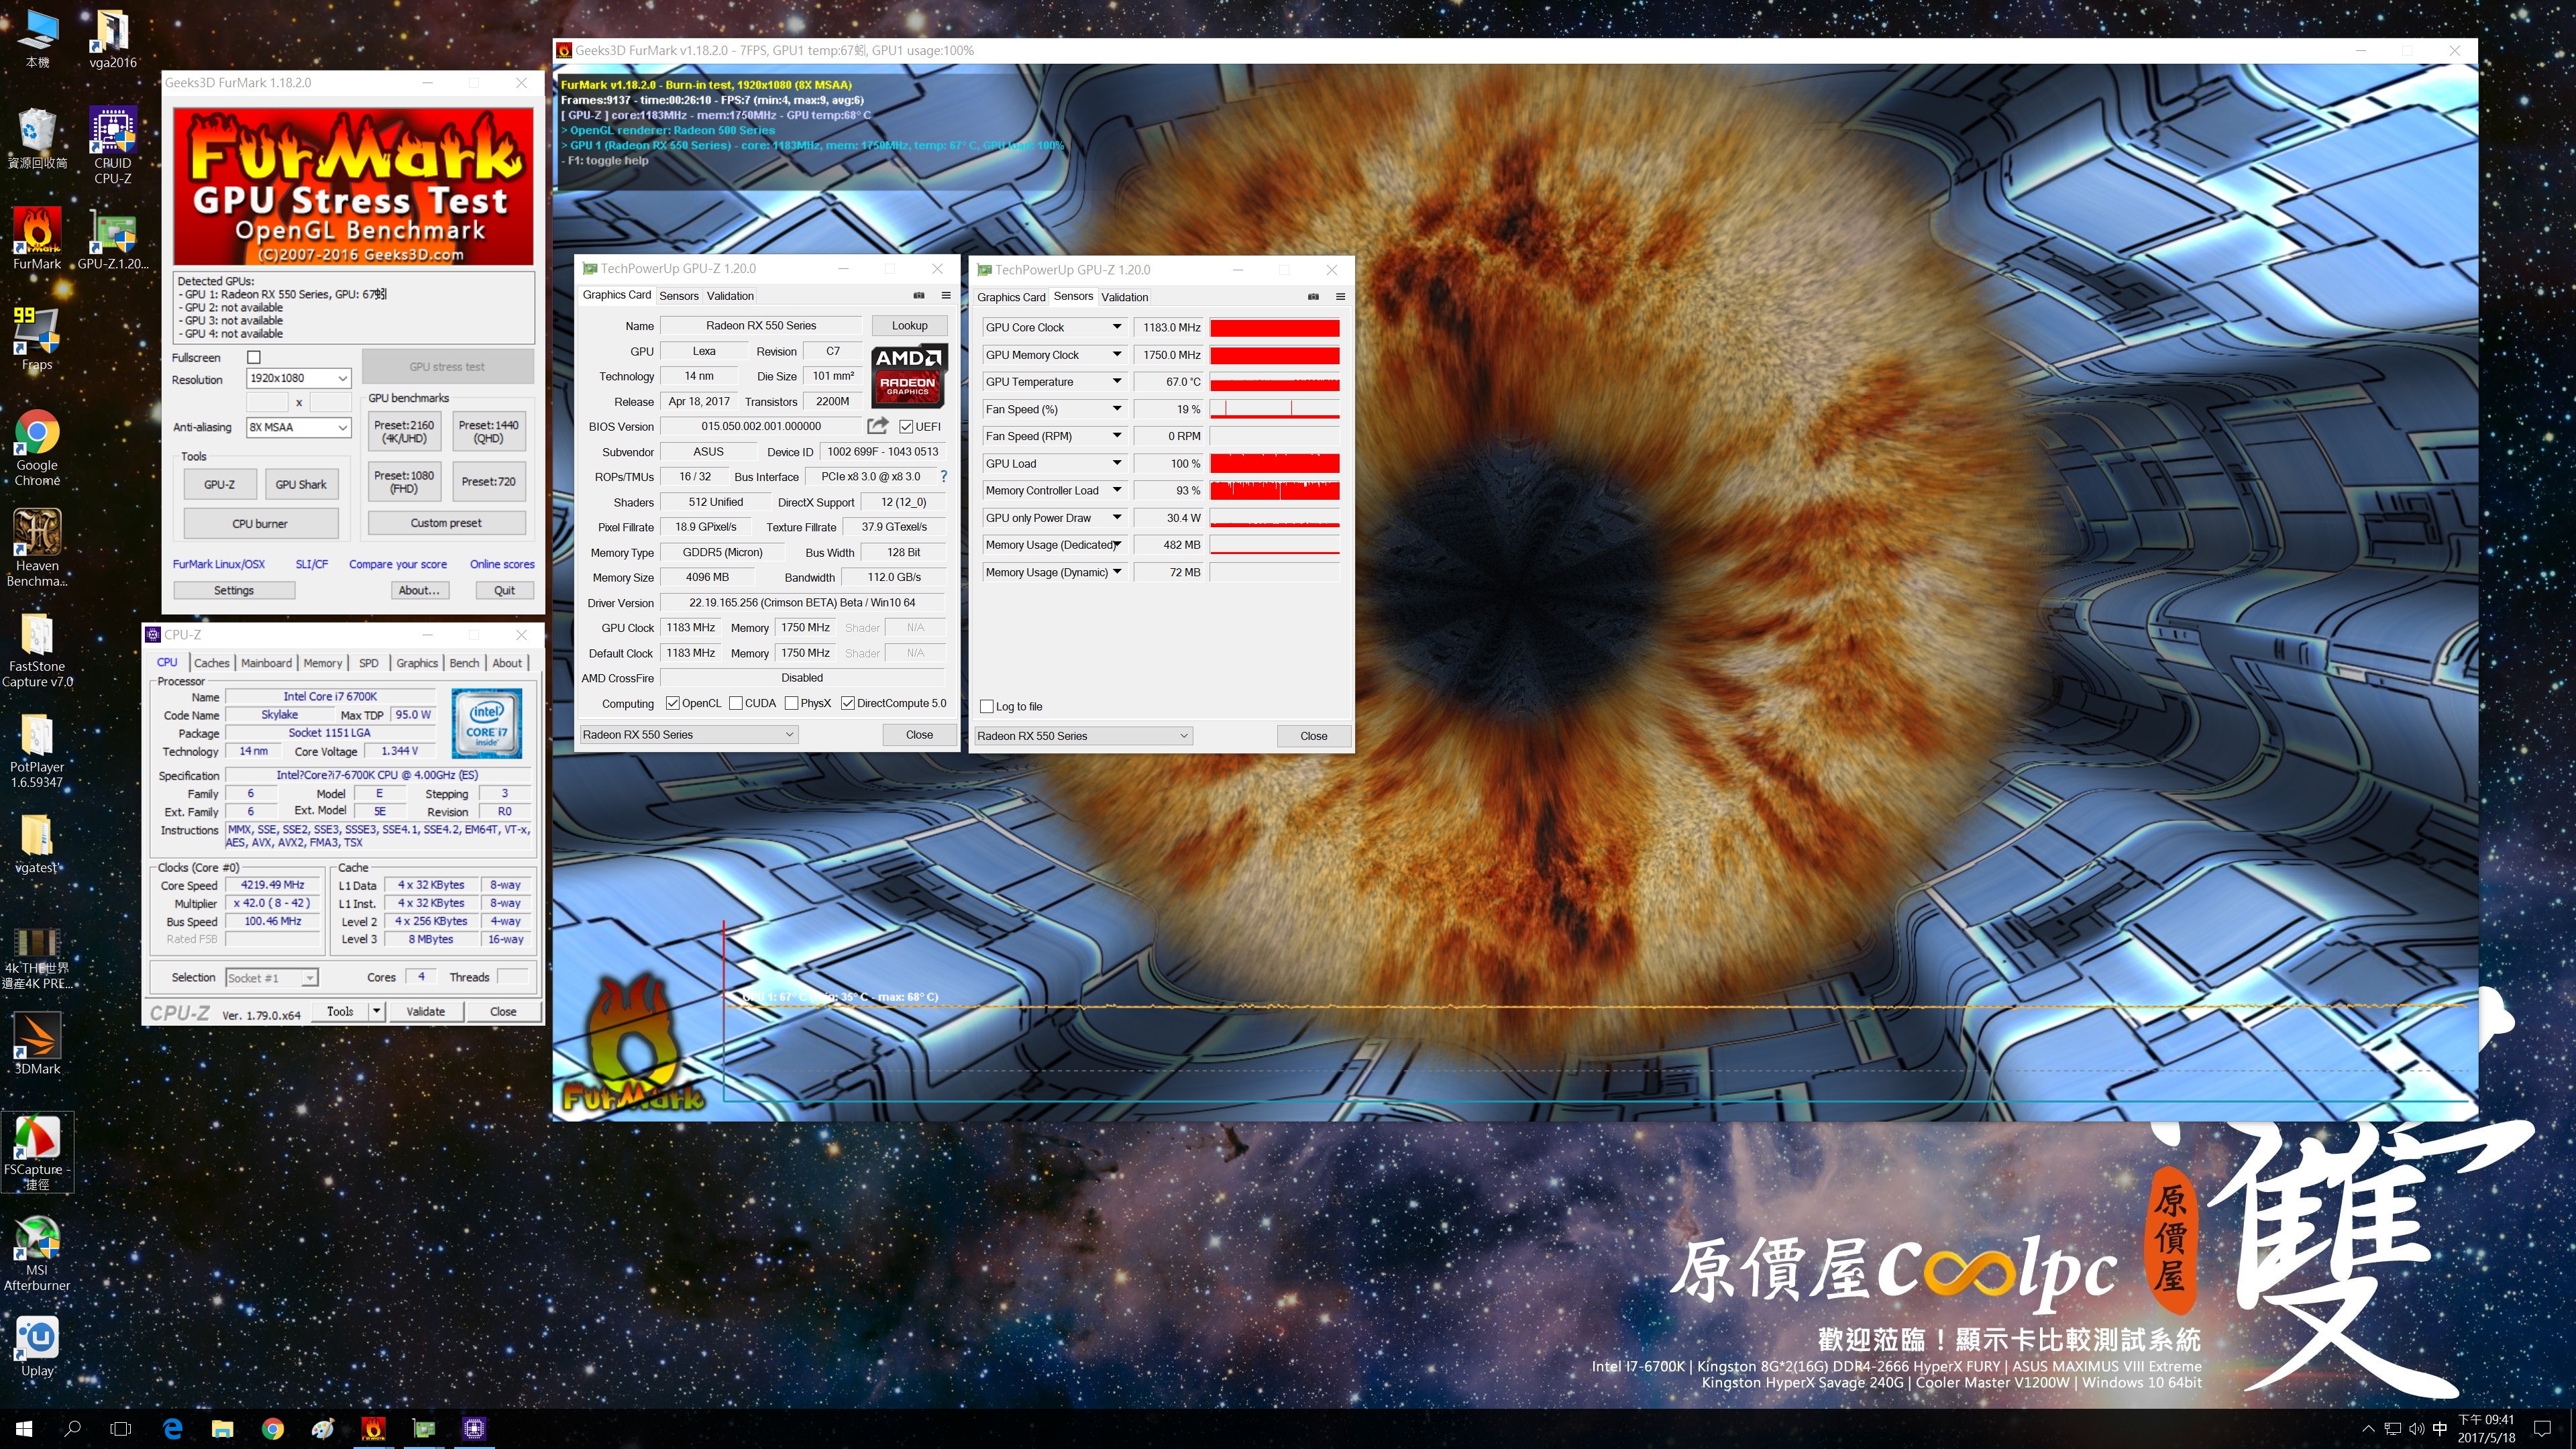Open Heaven Benchmark desktop icon

37,547
